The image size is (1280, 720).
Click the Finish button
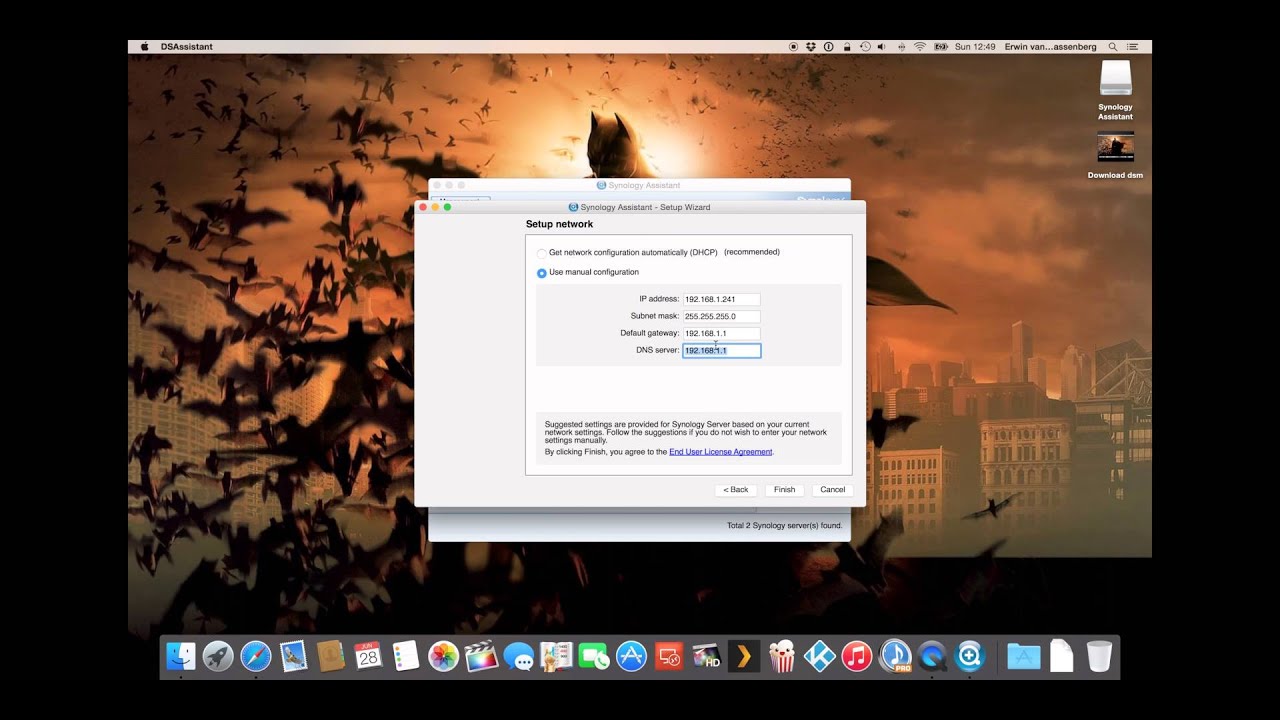[x=785, y=490]
